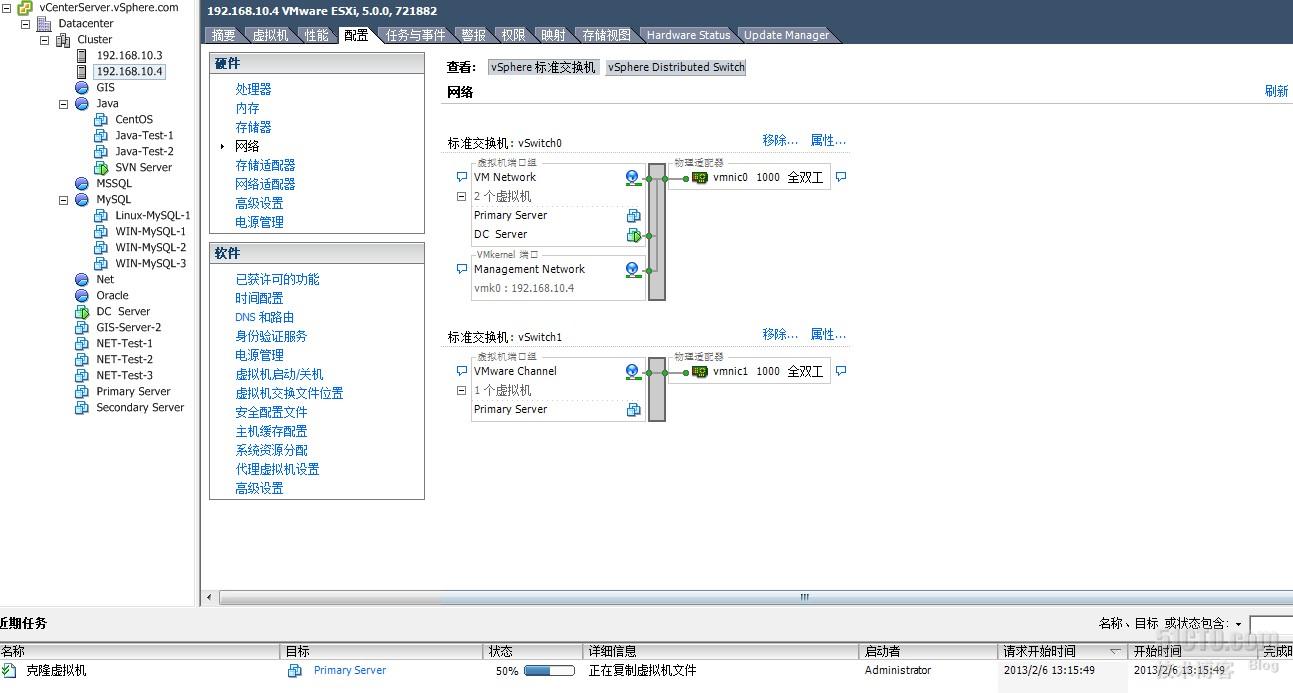1293x693 pixels.
Task: Click the recent tasks filter input field
Action: click(x=1270, y=624)
